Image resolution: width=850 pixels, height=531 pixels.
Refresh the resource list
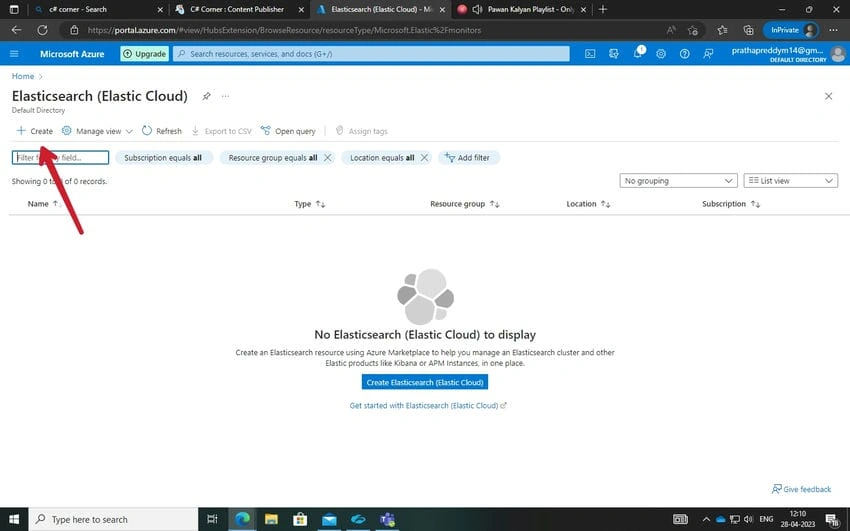pos(162,131)
